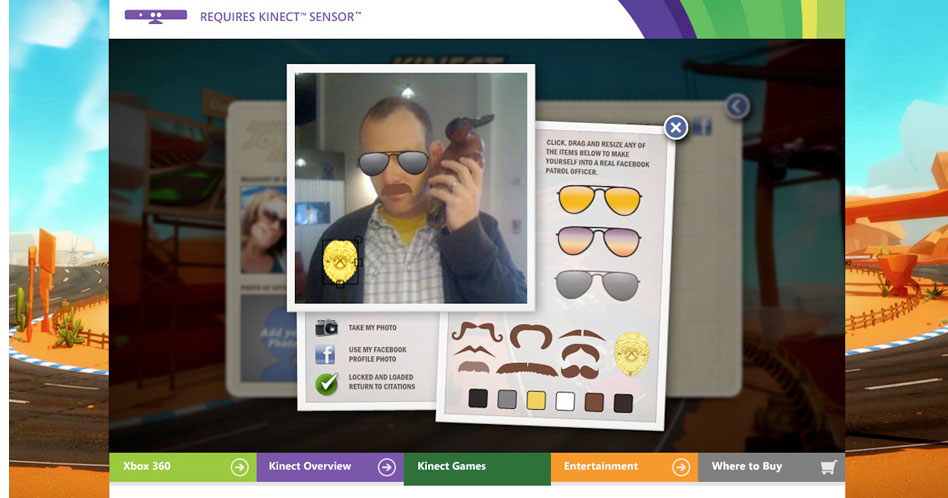Screen dimensions: 948x498
Task: Select the sunglasses placed on the face
Action: click(x=393, y=163)
